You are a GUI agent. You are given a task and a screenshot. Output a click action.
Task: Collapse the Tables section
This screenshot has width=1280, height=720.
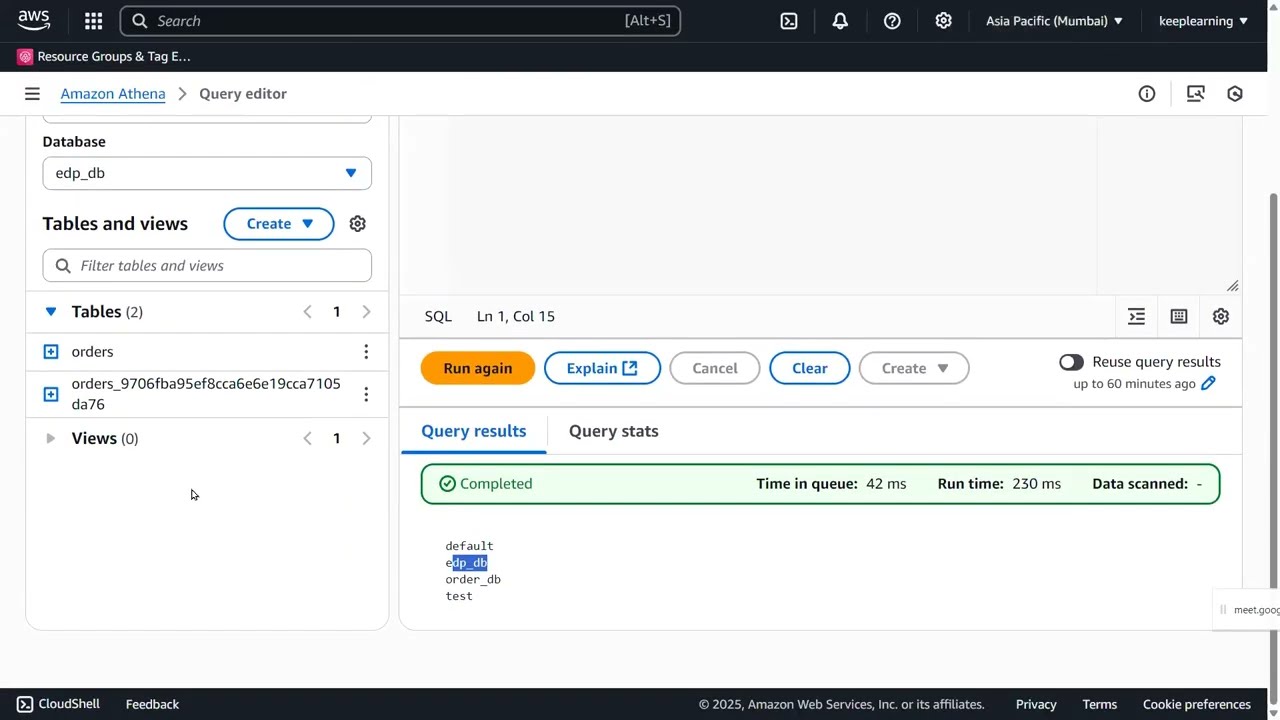(x=51, y=312)
